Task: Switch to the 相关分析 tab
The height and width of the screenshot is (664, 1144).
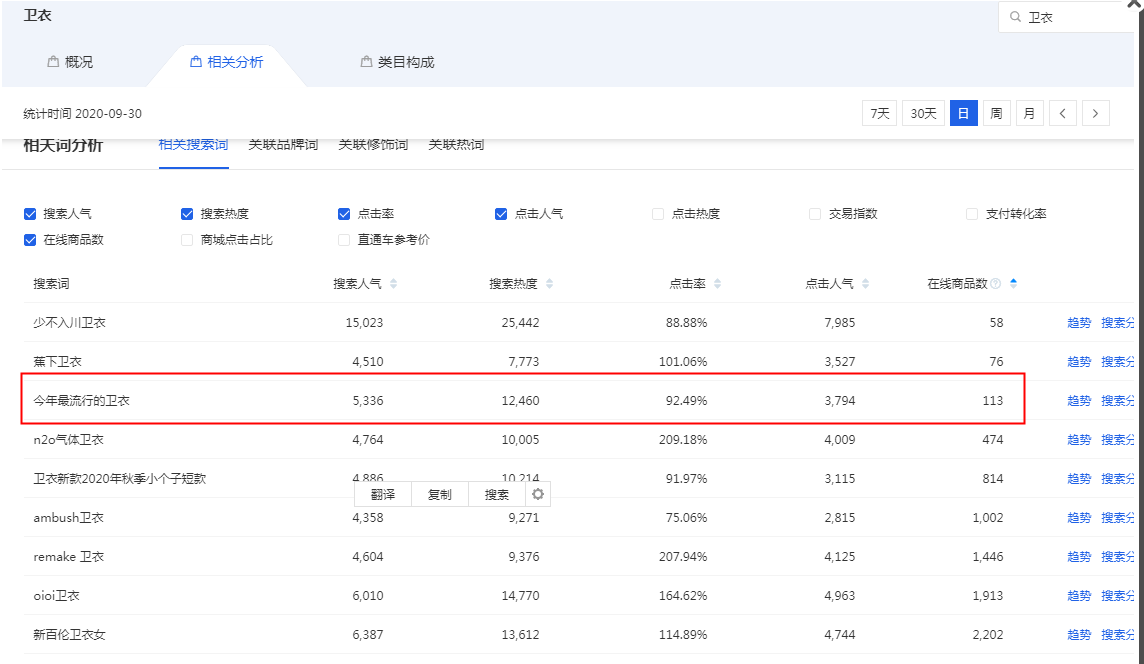Action: click(x=226, y=62)
